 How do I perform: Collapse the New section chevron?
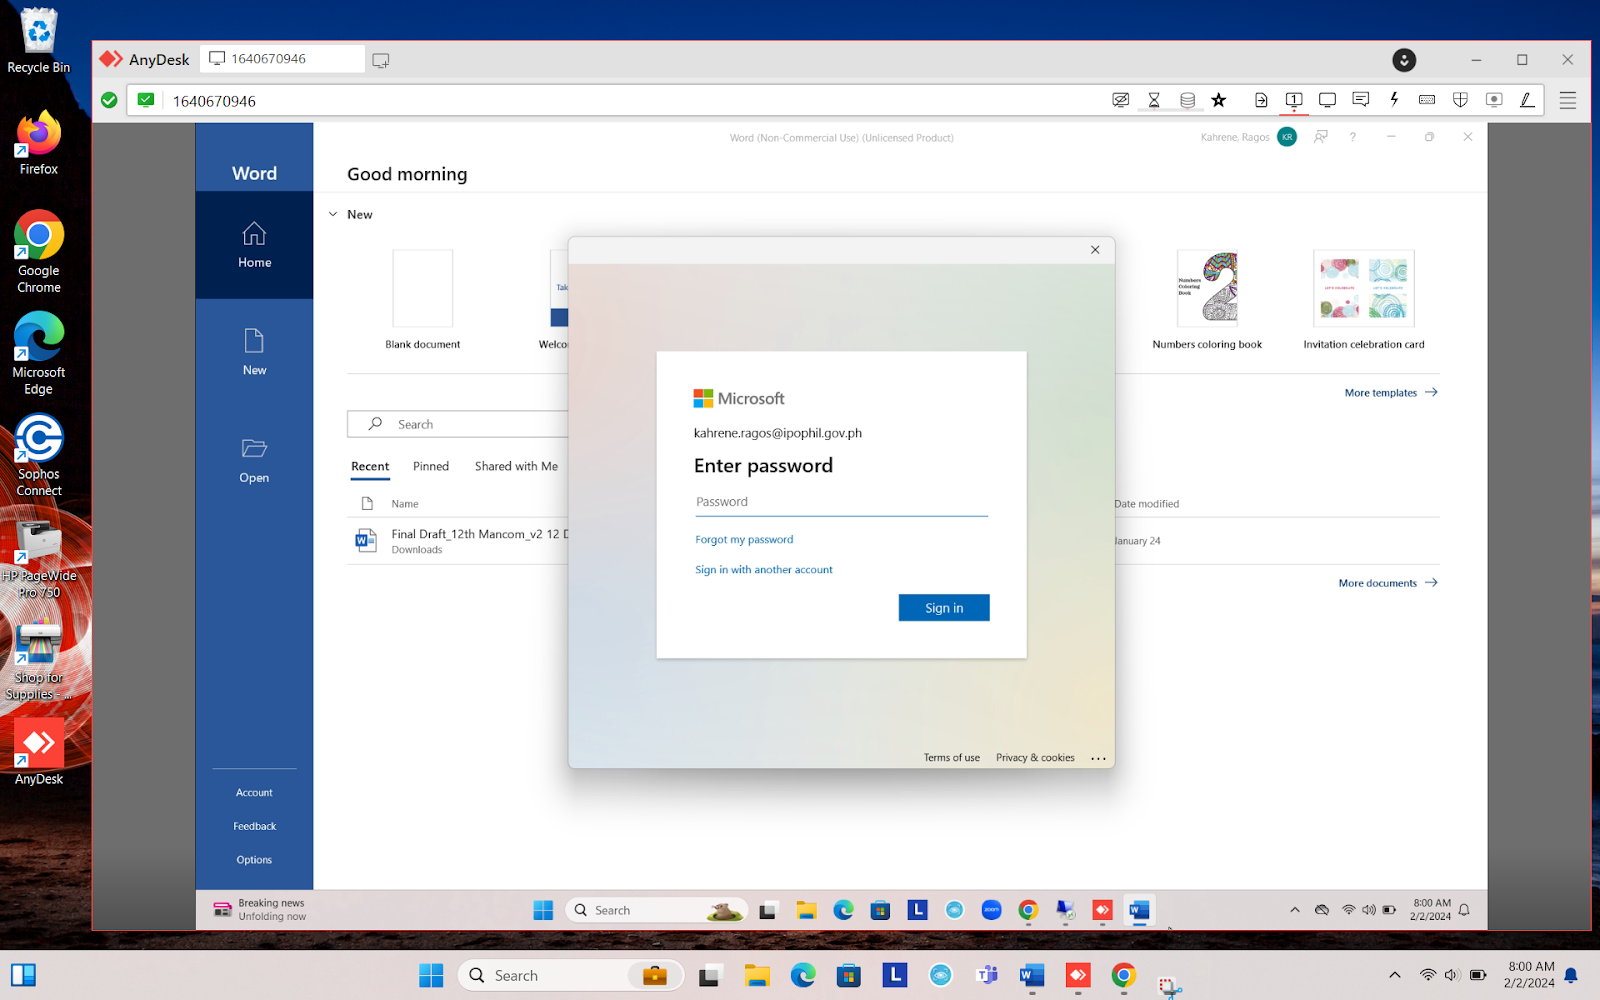tap(333, 214)
